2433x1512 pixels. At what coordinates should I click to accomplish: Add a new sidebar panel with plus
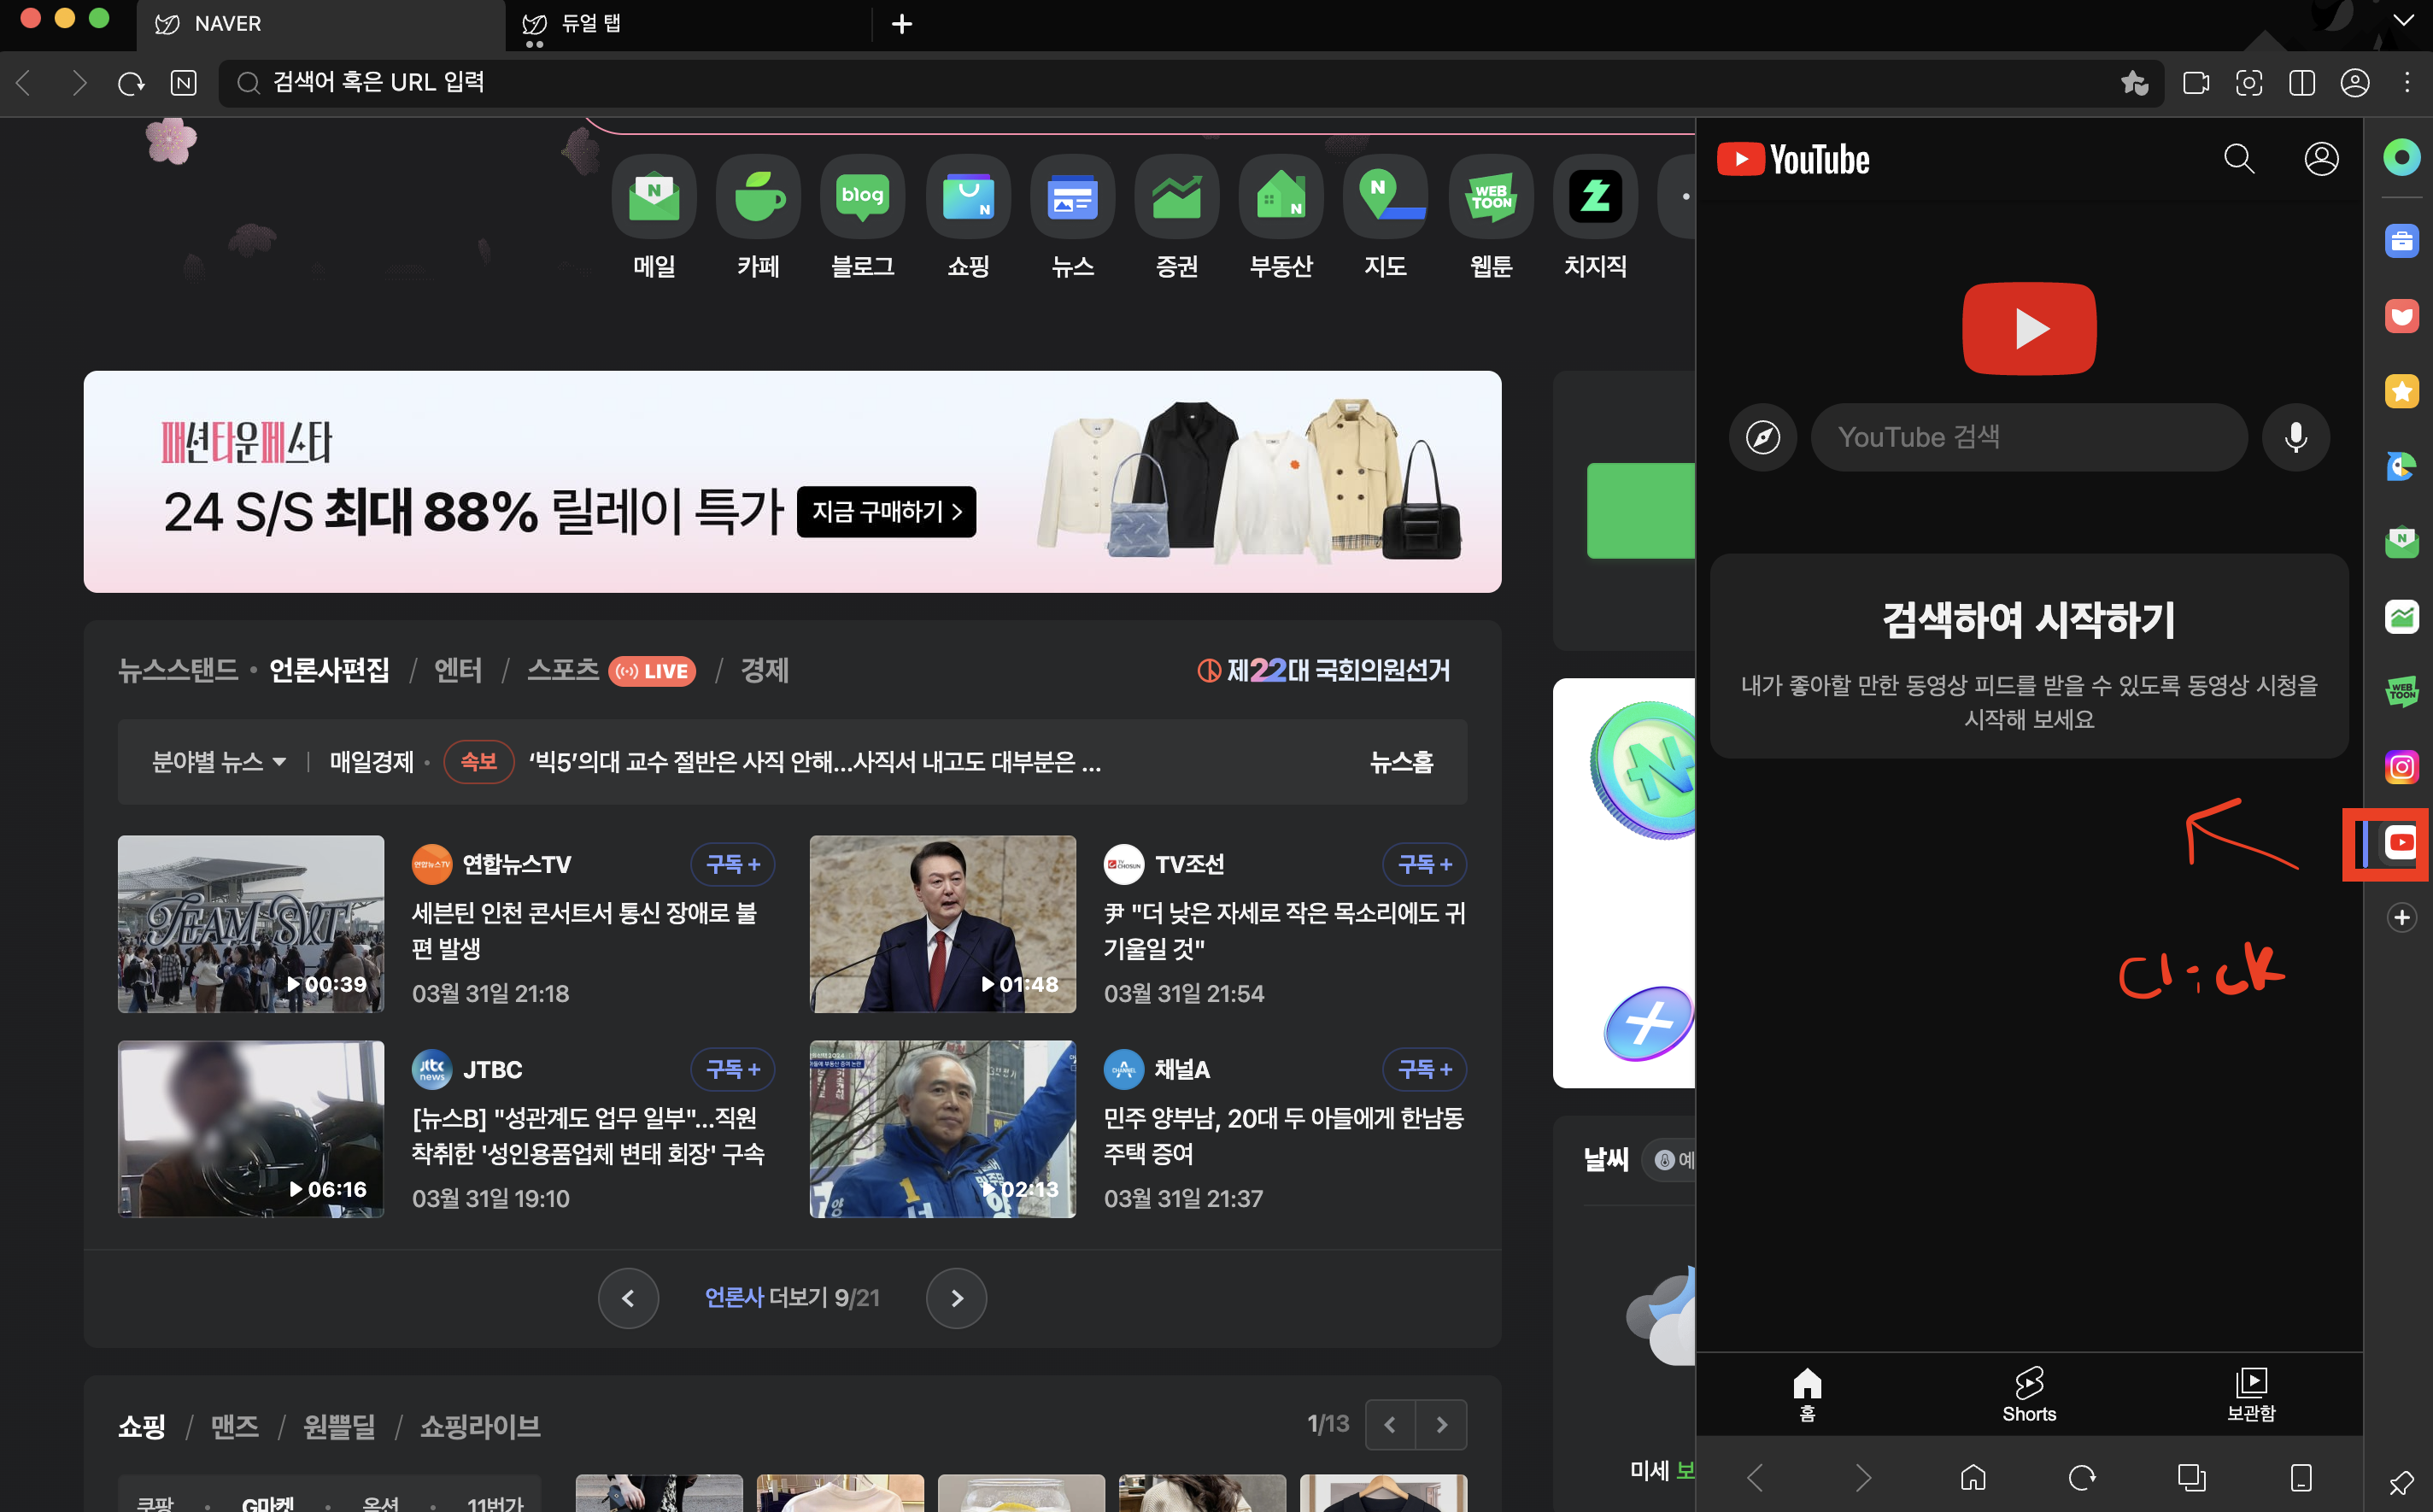coord(2401,918)
